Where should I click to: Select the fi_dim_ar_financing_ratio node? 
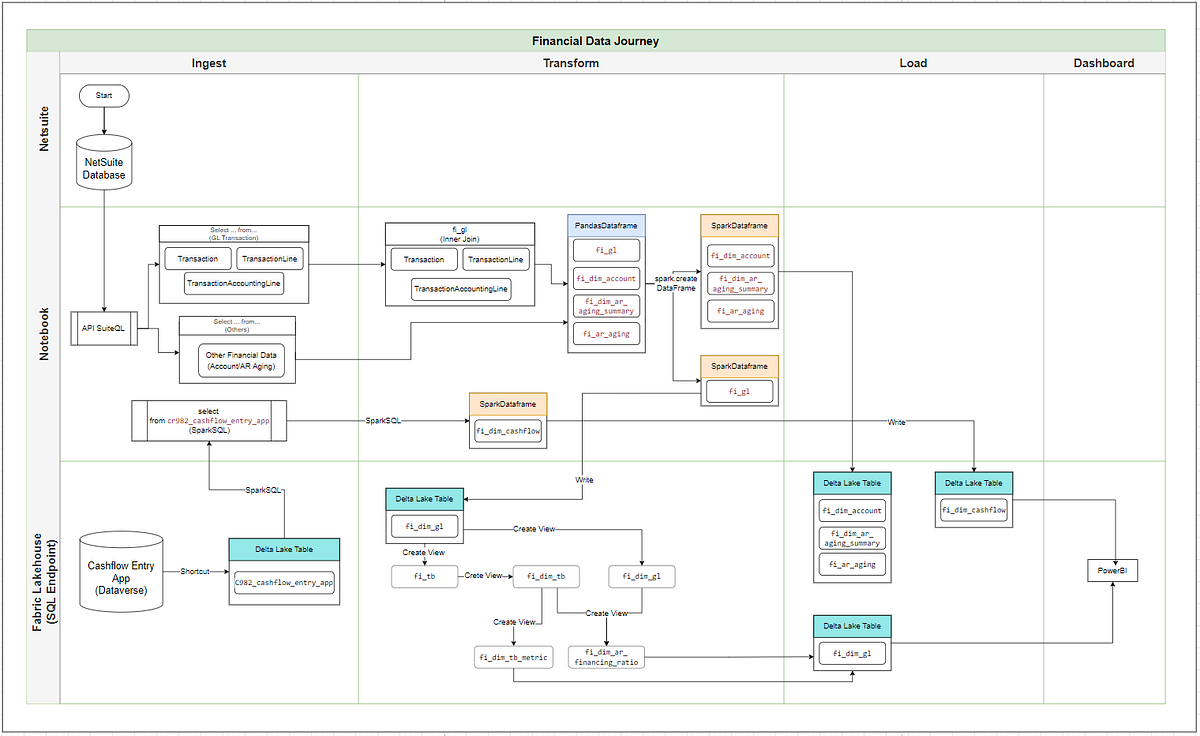605,656
